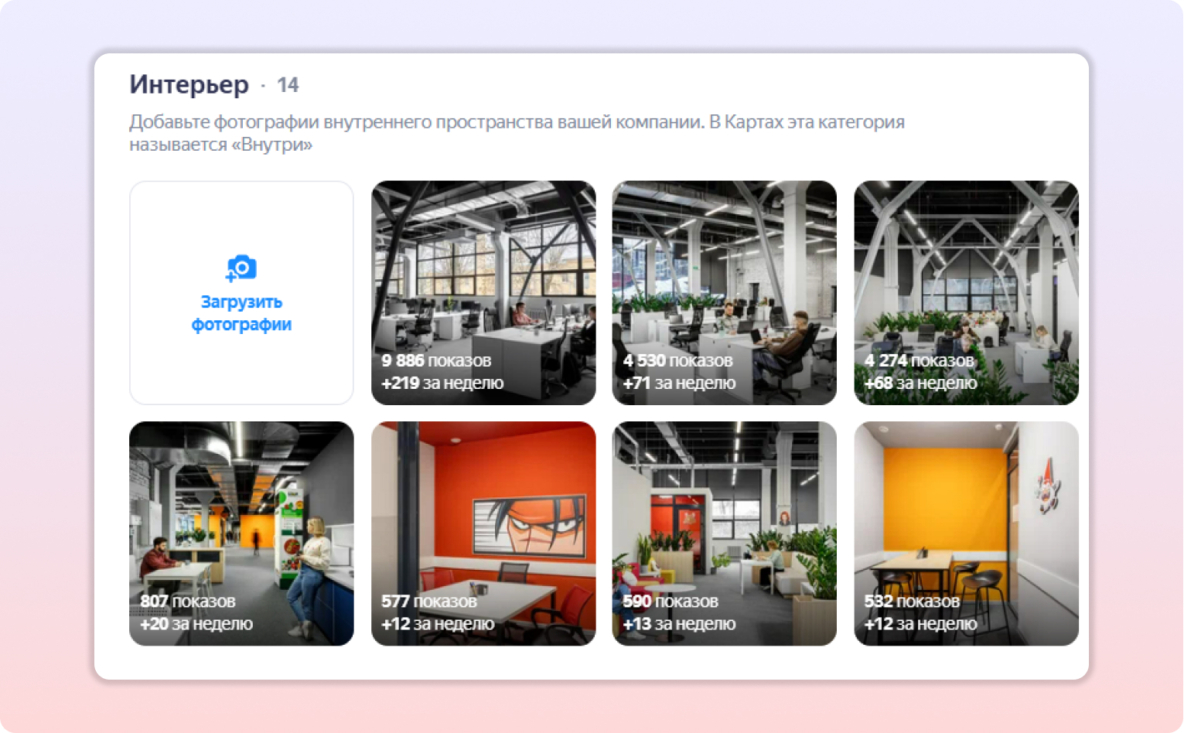Click the camera upload icon
Image resolution: width=1184 pixels, height=733 pixels.
(241, 268)
